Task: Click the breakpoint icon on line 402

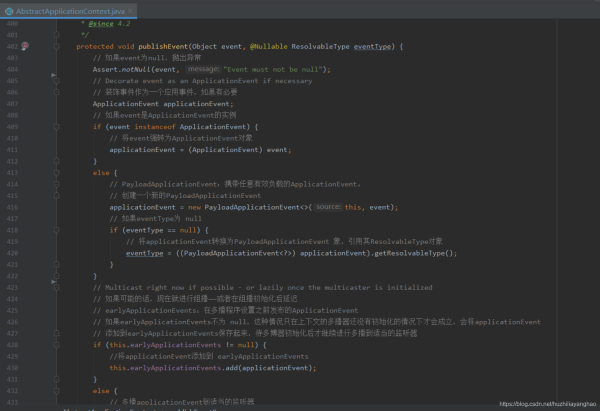Action: click(x=26, y=46)
